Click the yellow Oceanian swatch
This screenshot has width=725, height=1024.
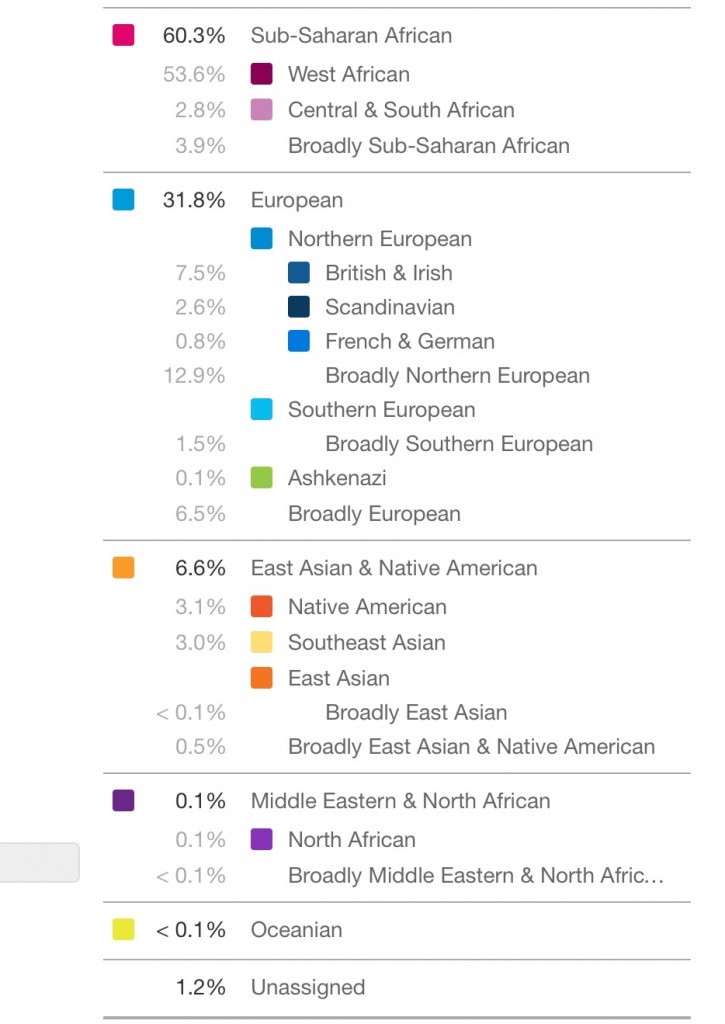123,930
